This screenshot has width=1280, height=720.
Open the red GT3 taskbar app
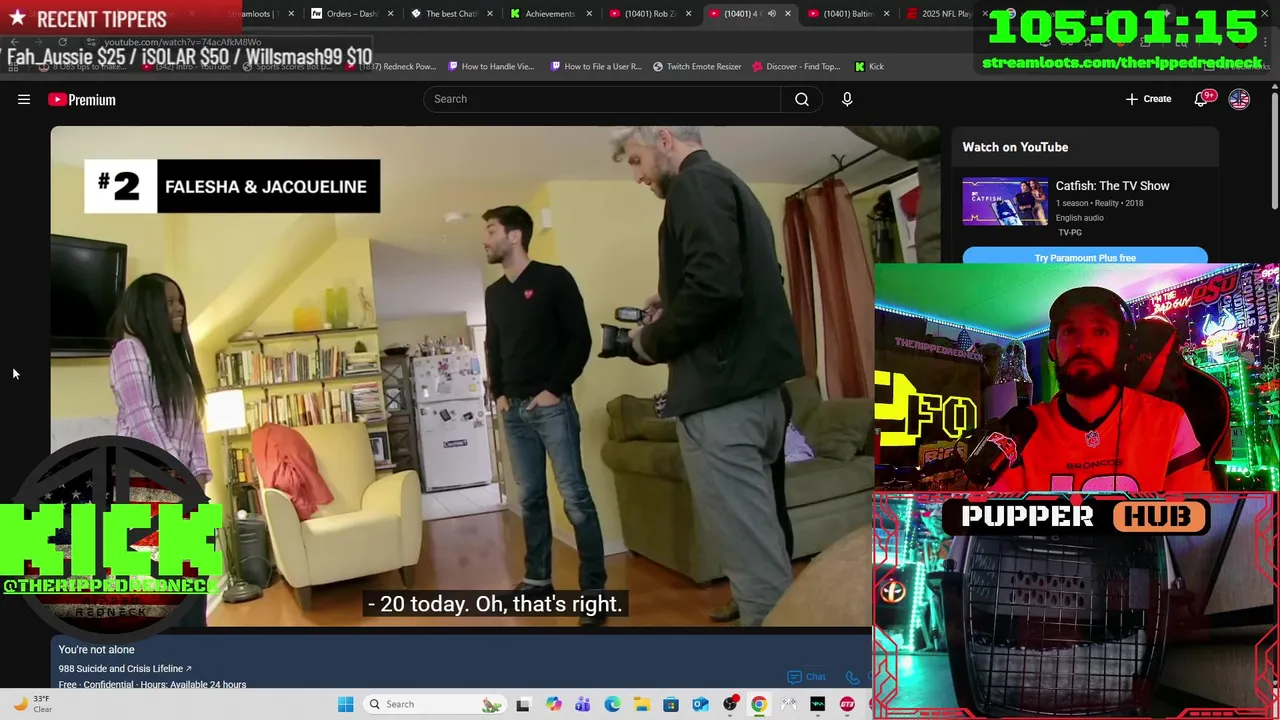point(848,704)
